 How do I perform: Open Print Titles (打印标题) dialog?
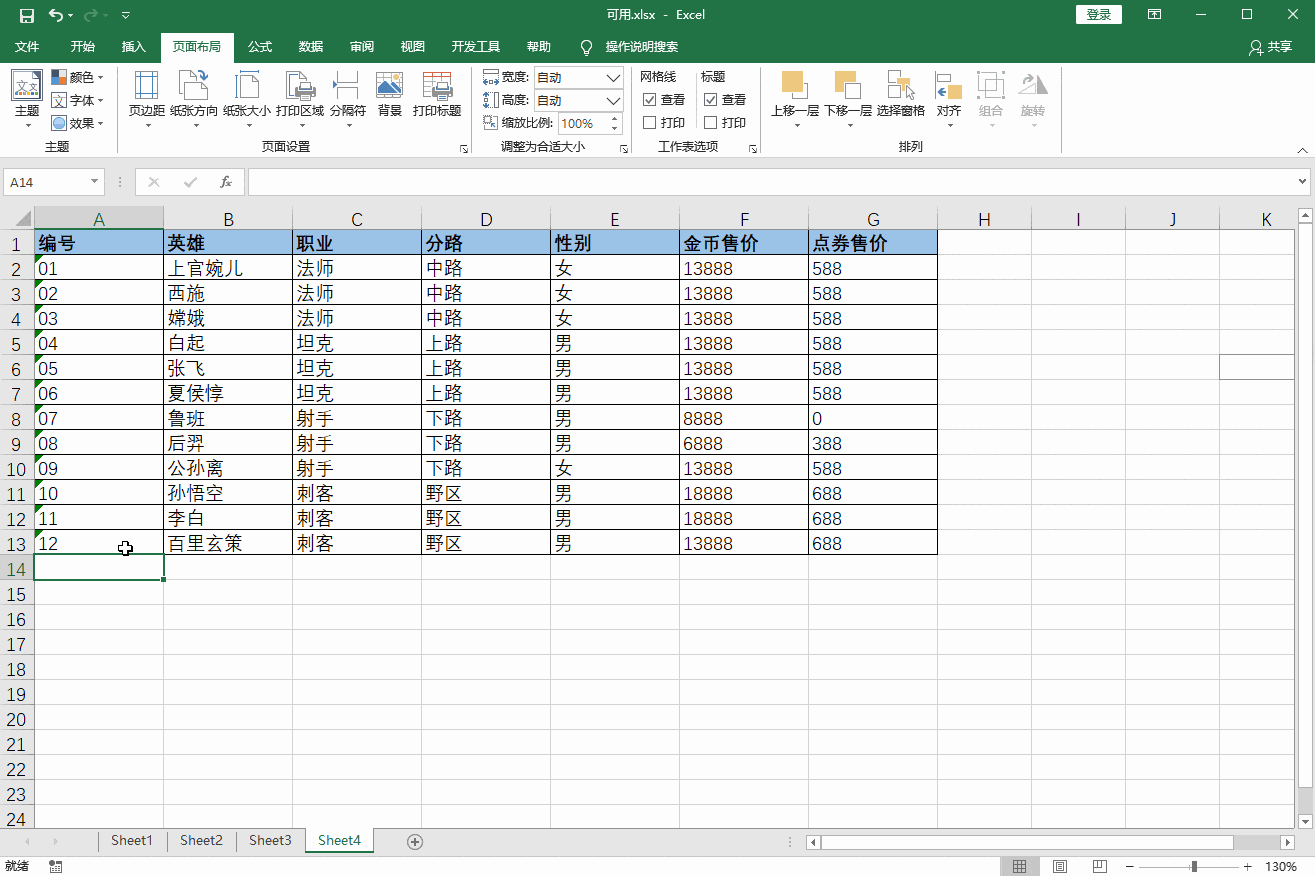click(x=437, y=93)
